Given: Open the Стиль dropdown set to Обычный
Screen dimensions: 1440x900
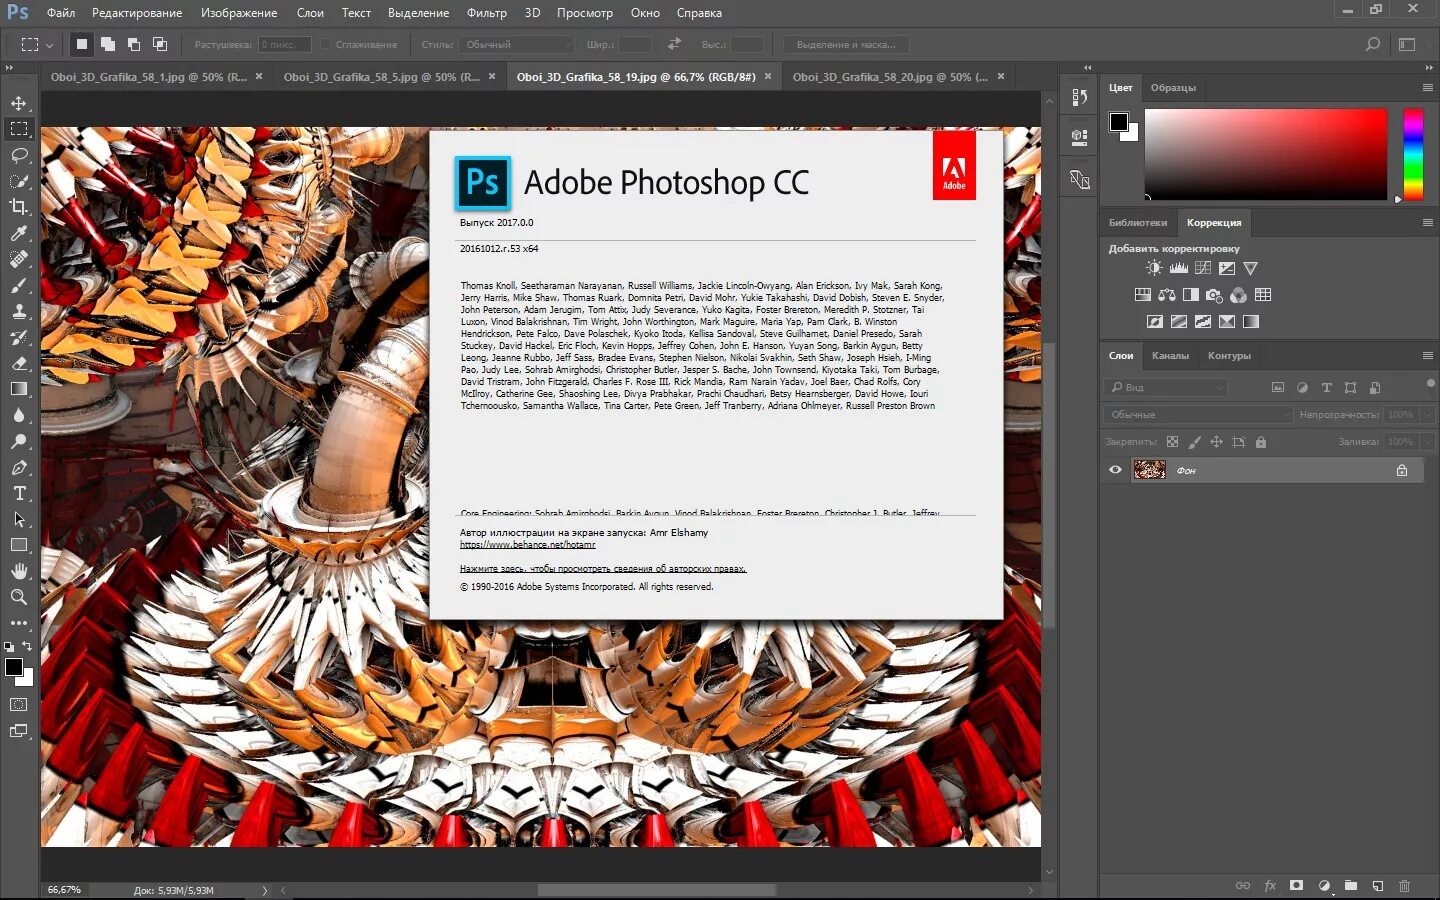Looking at the screenshot, I should coord(516,44).
